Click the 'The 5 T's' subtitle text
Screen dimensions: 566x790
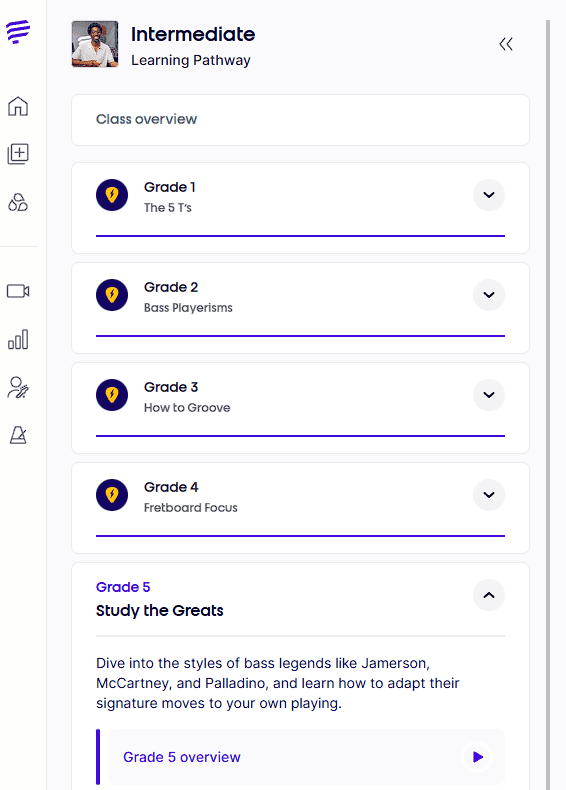click(x=168, y=208)
